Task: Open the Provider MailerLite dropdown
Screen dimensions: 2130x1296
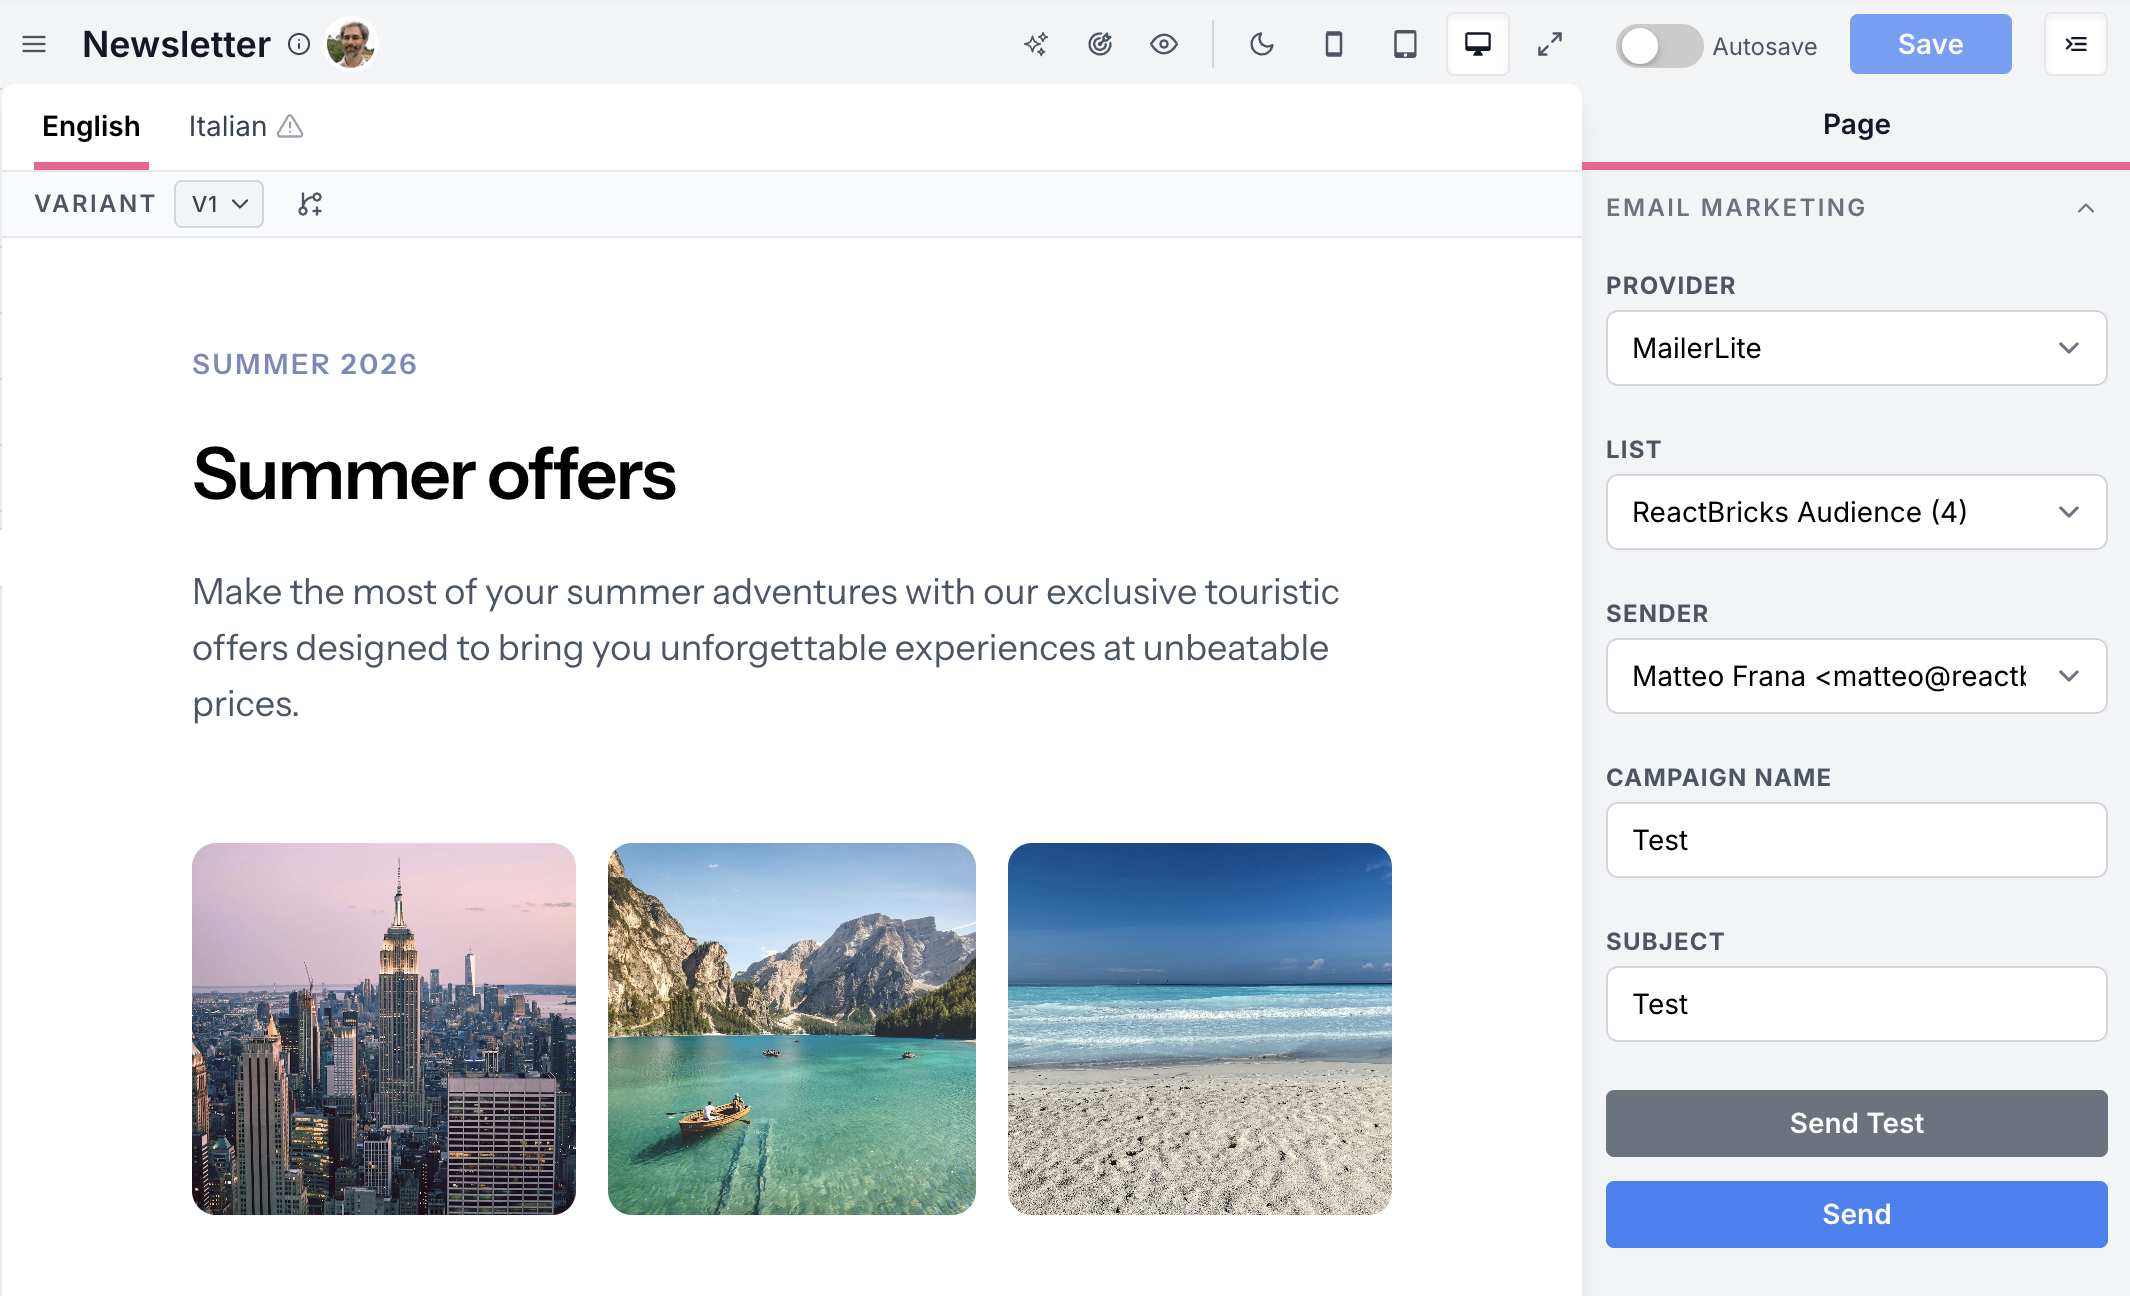Action: tap(1856, 348)
